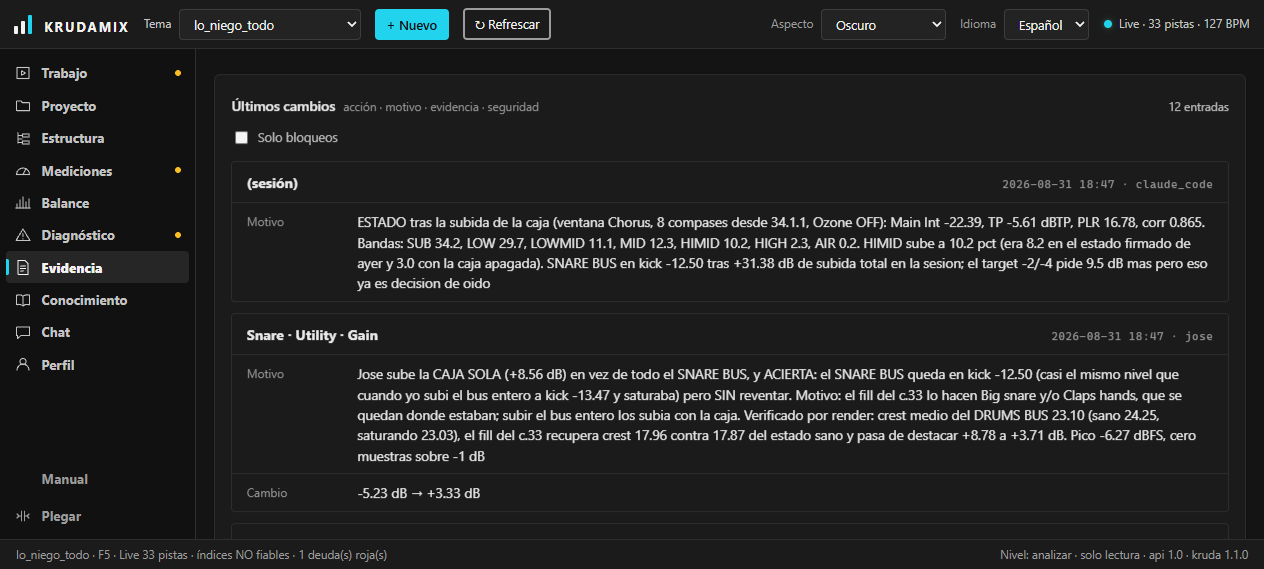Click the Perfil person icon
This screenshot has height=569, width=1264.
coord(23,365)
